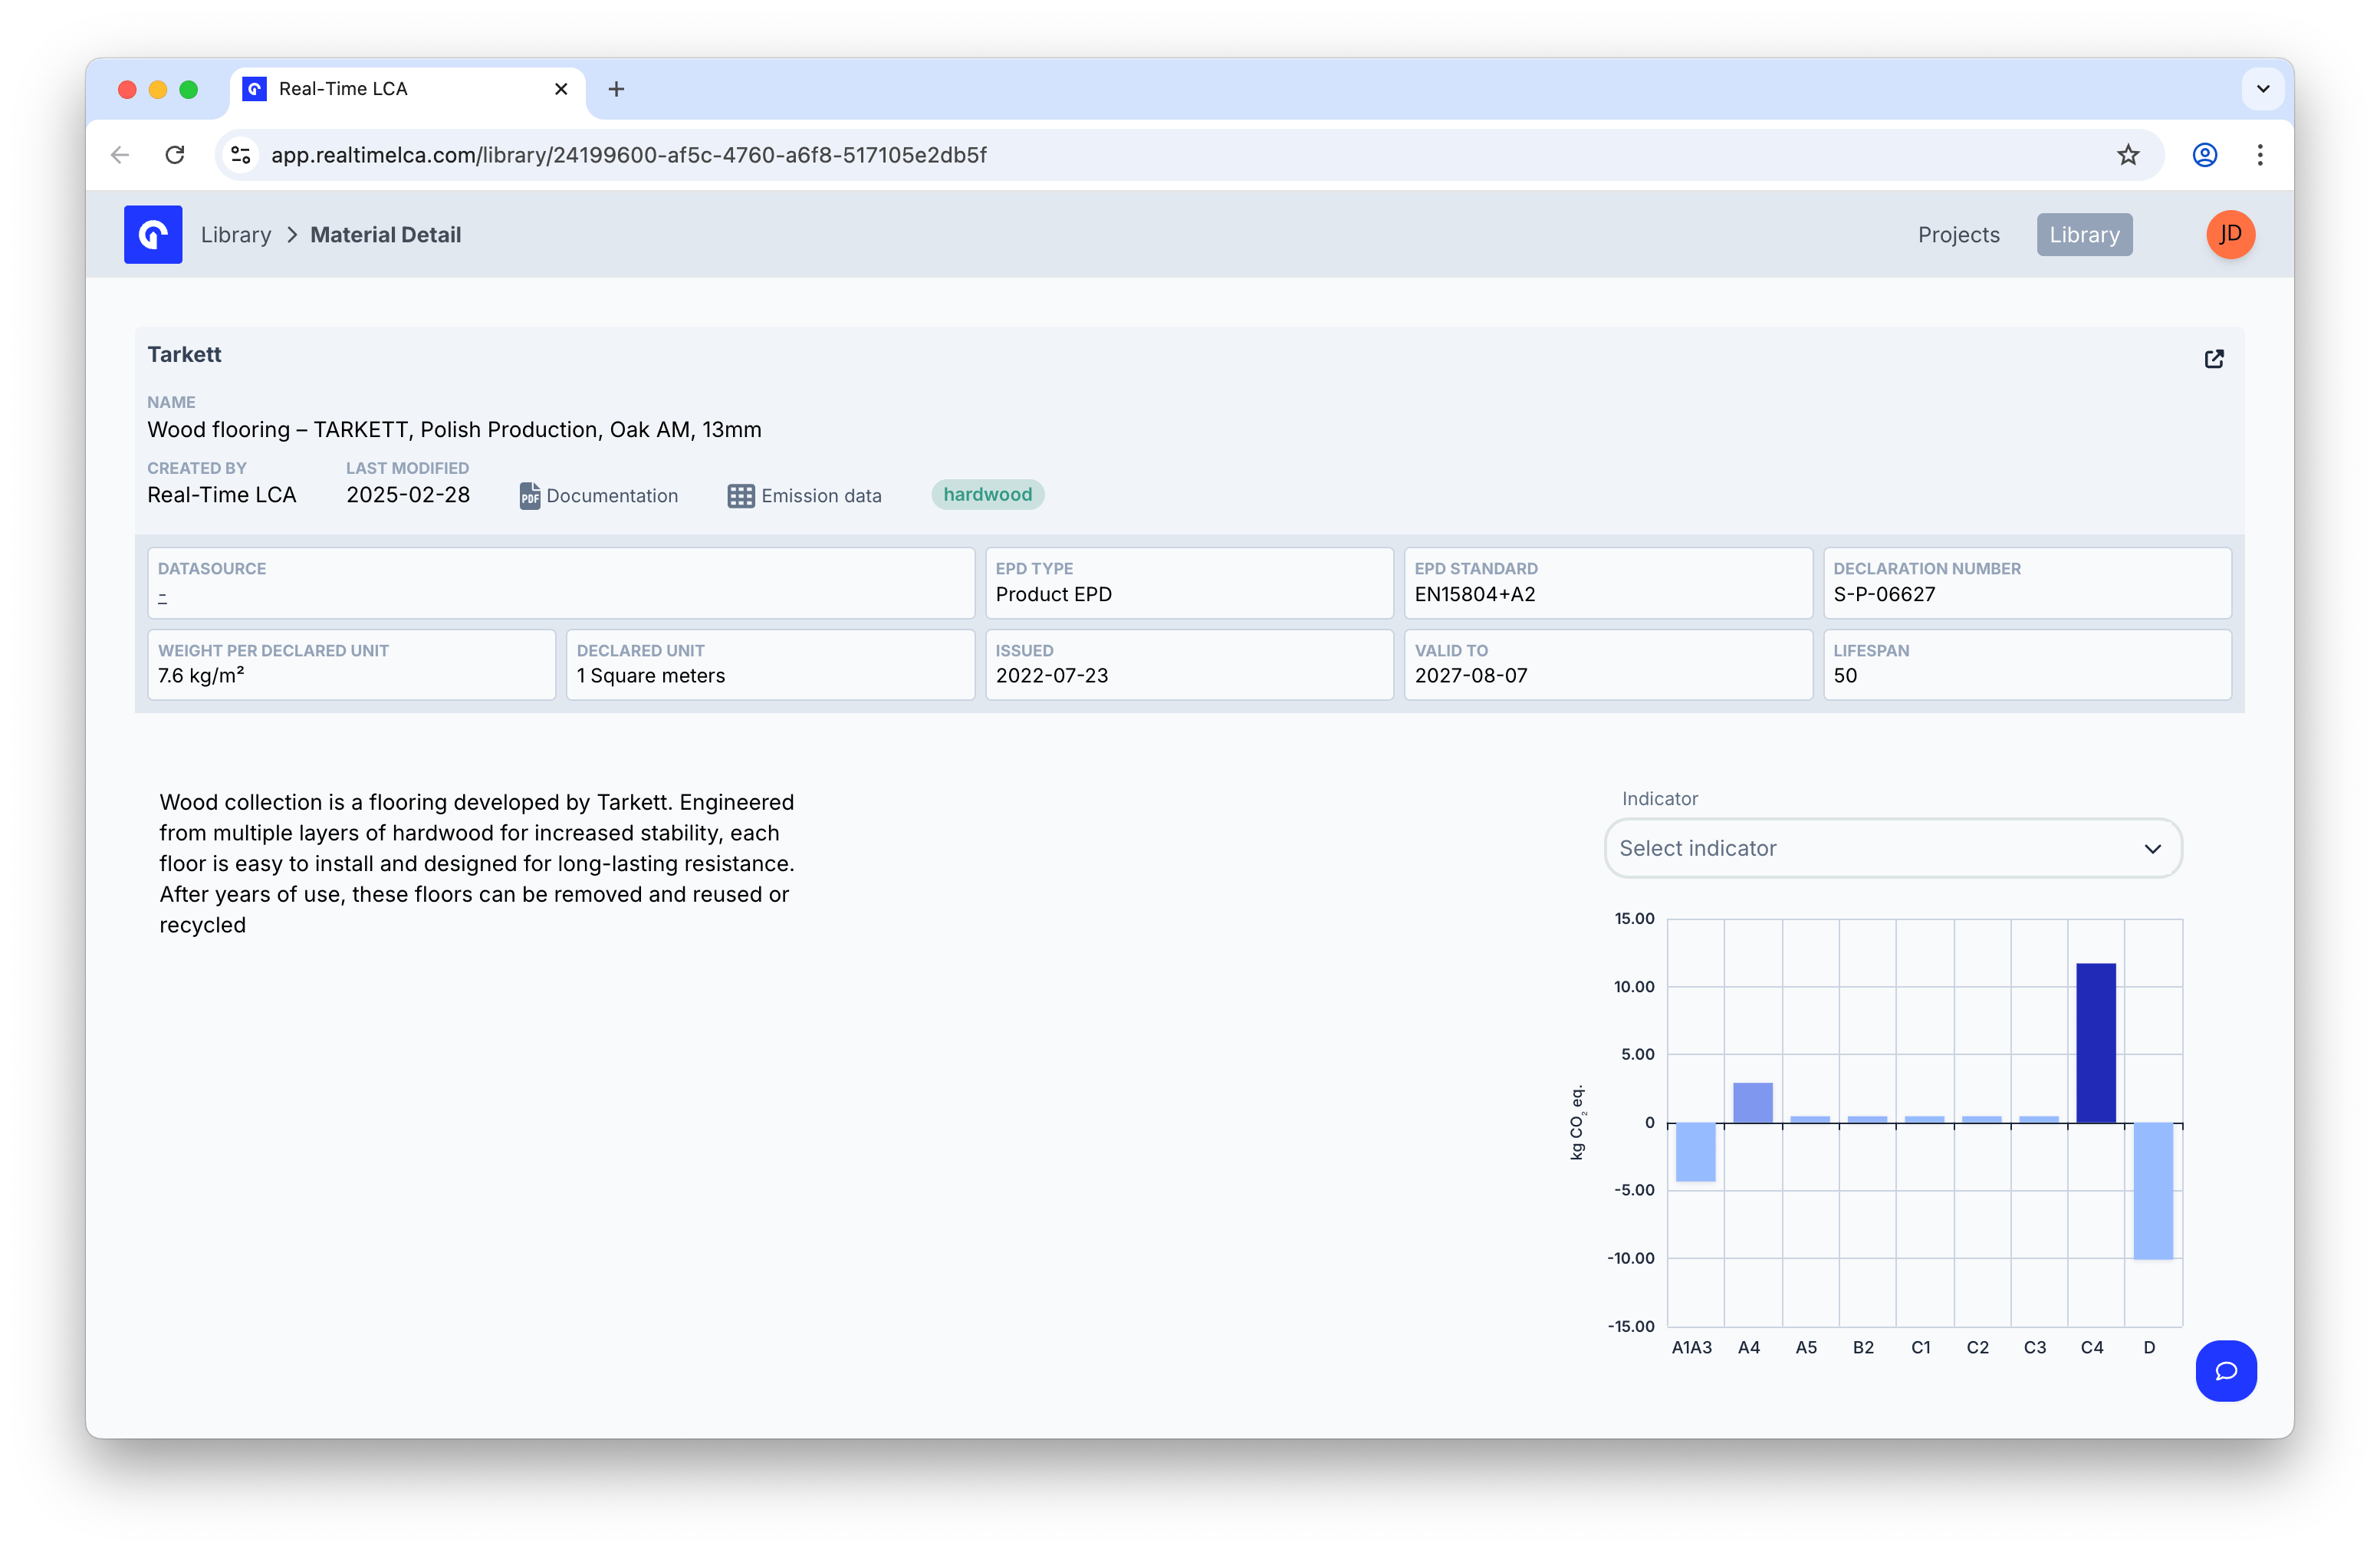This screenshot has height=1552, width=2380.
Task: Expand the Select indicator dropdown
Action: click(1892, 849)
